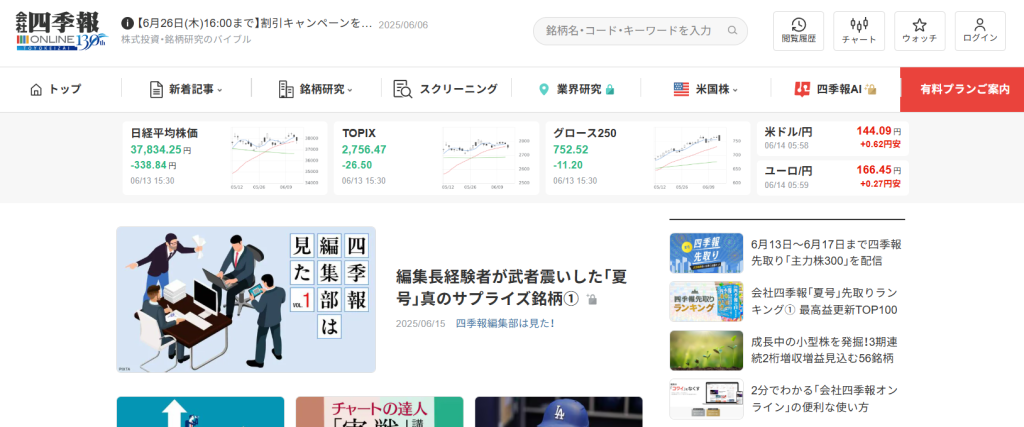Screen dimensions: 1024x427
Task: Click the document icon beside 新着記事
Action: pyautogui.click(x=156, y=89)
